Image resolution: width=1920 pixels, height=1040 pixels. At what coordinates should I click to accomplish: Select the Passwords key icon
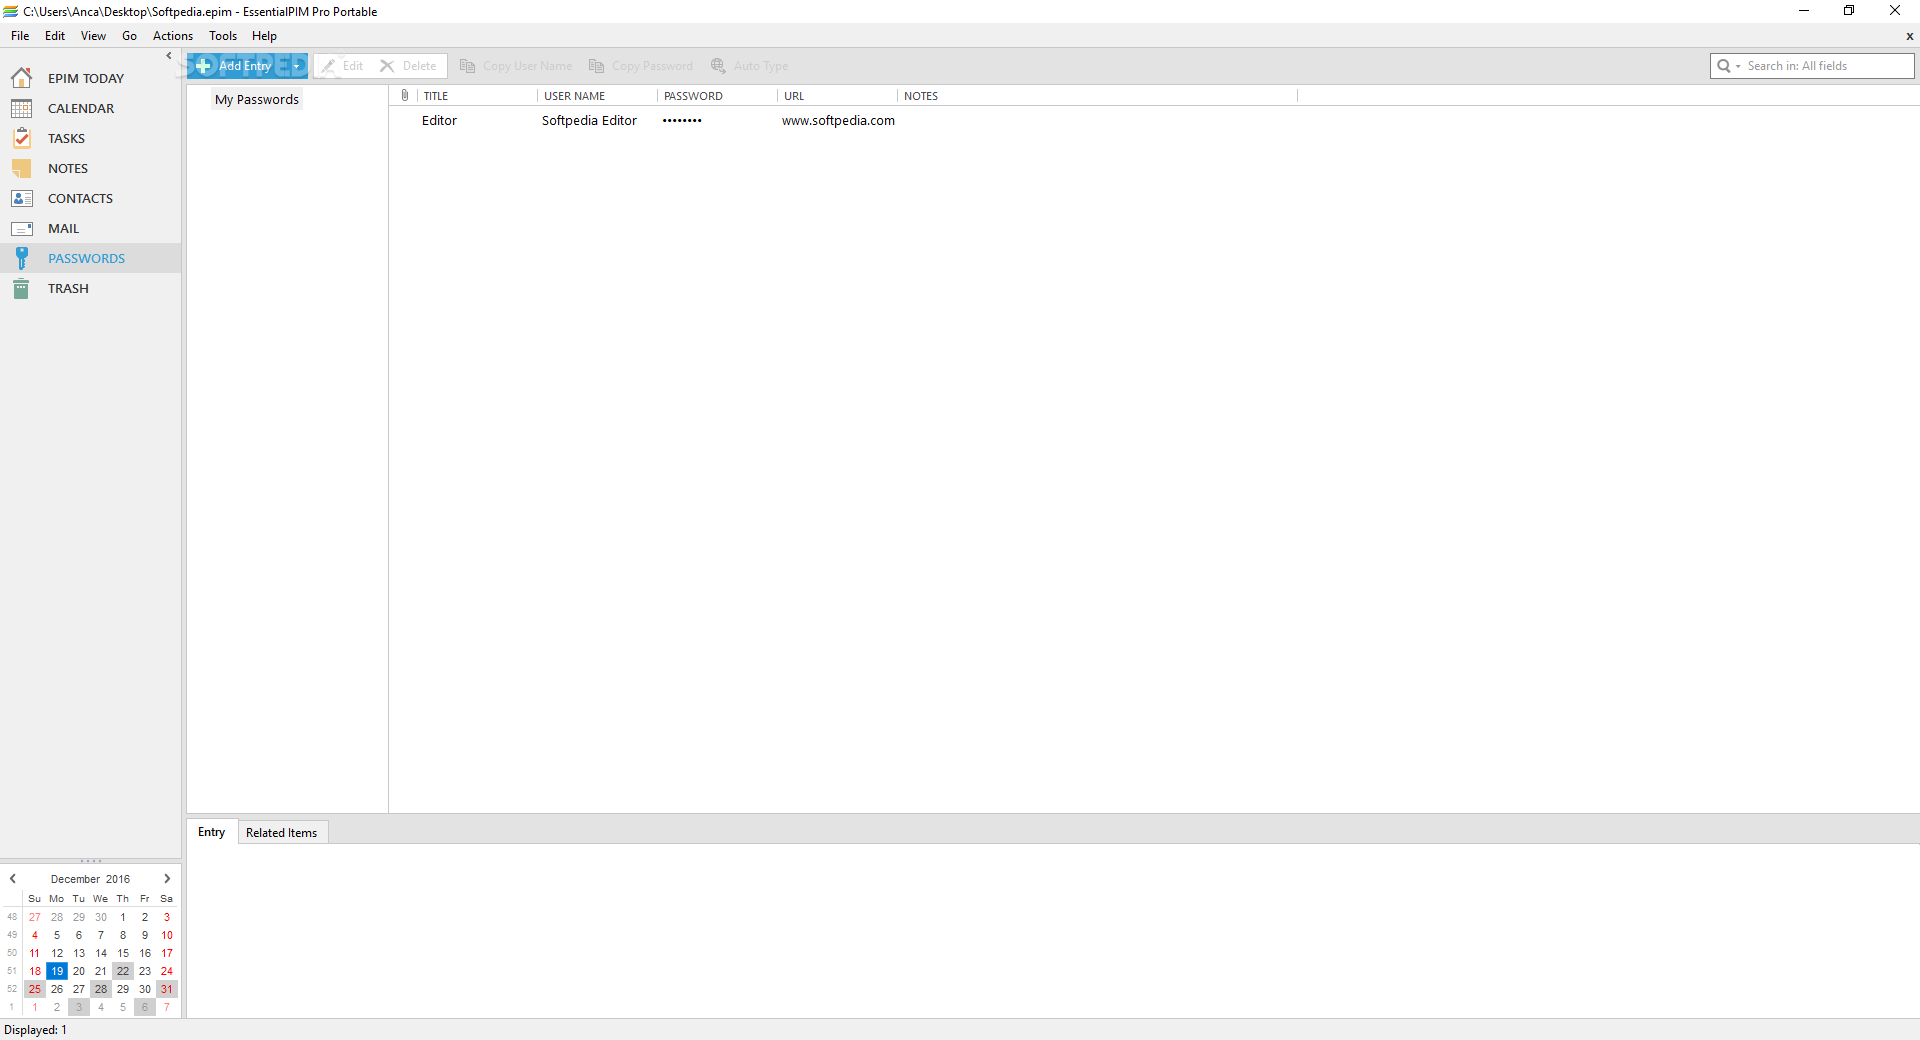click(22, 258)
